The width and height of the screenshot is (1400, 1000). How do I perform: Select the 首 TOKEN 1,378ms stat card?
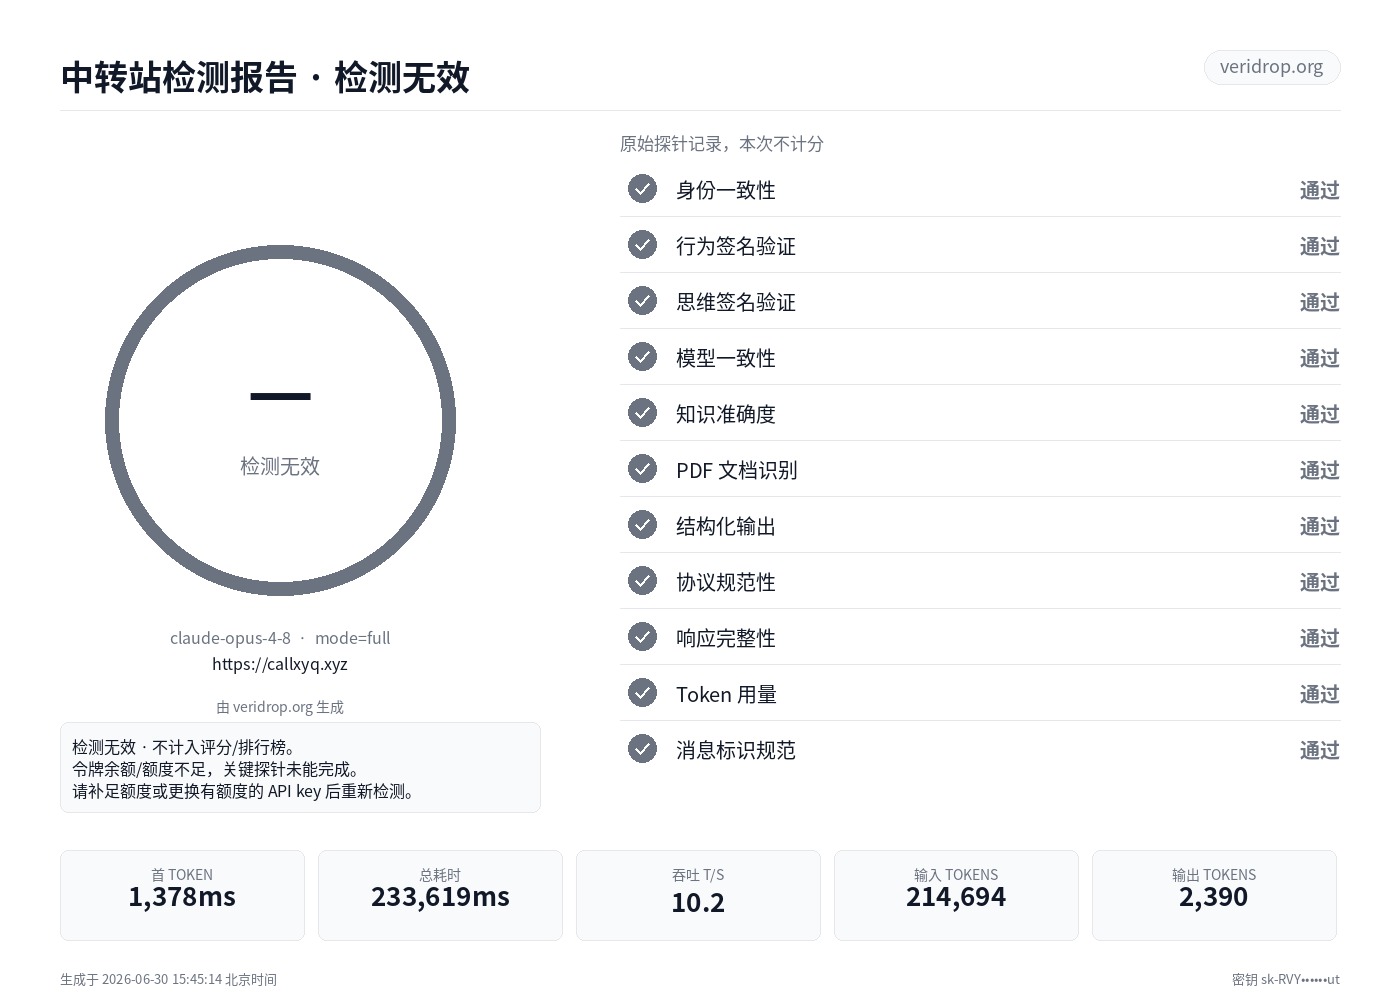pos(182,895)
